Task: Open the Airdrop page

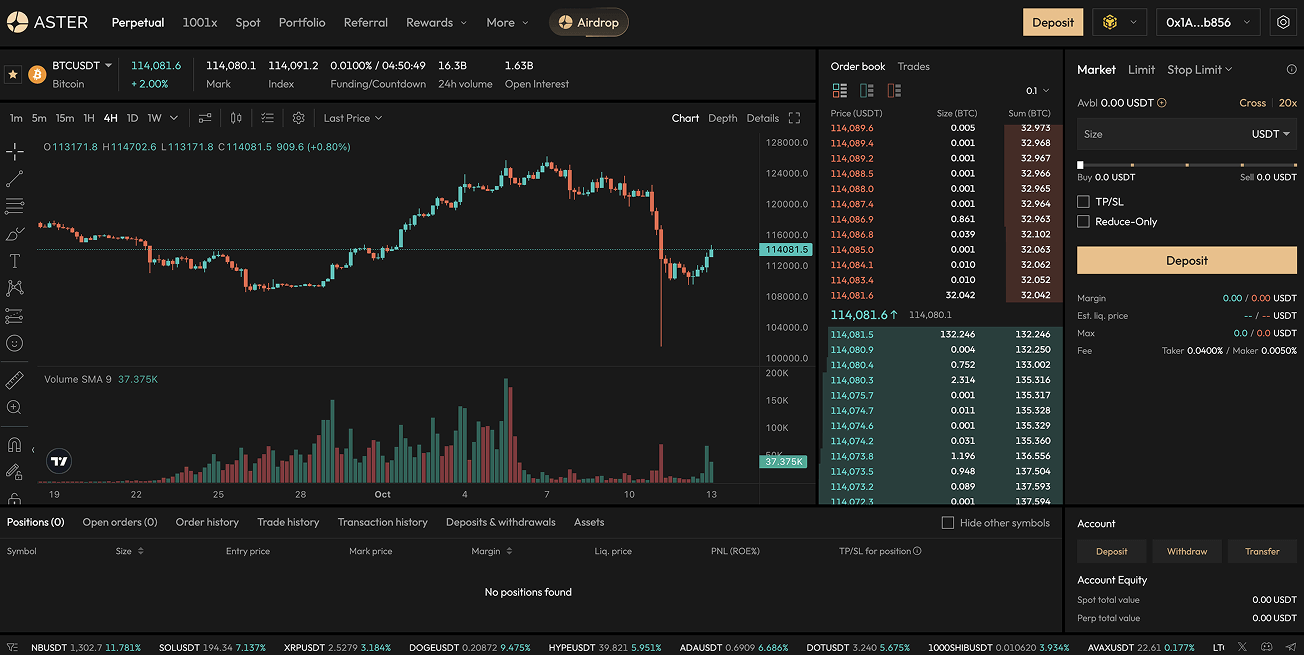Action: 589,22
